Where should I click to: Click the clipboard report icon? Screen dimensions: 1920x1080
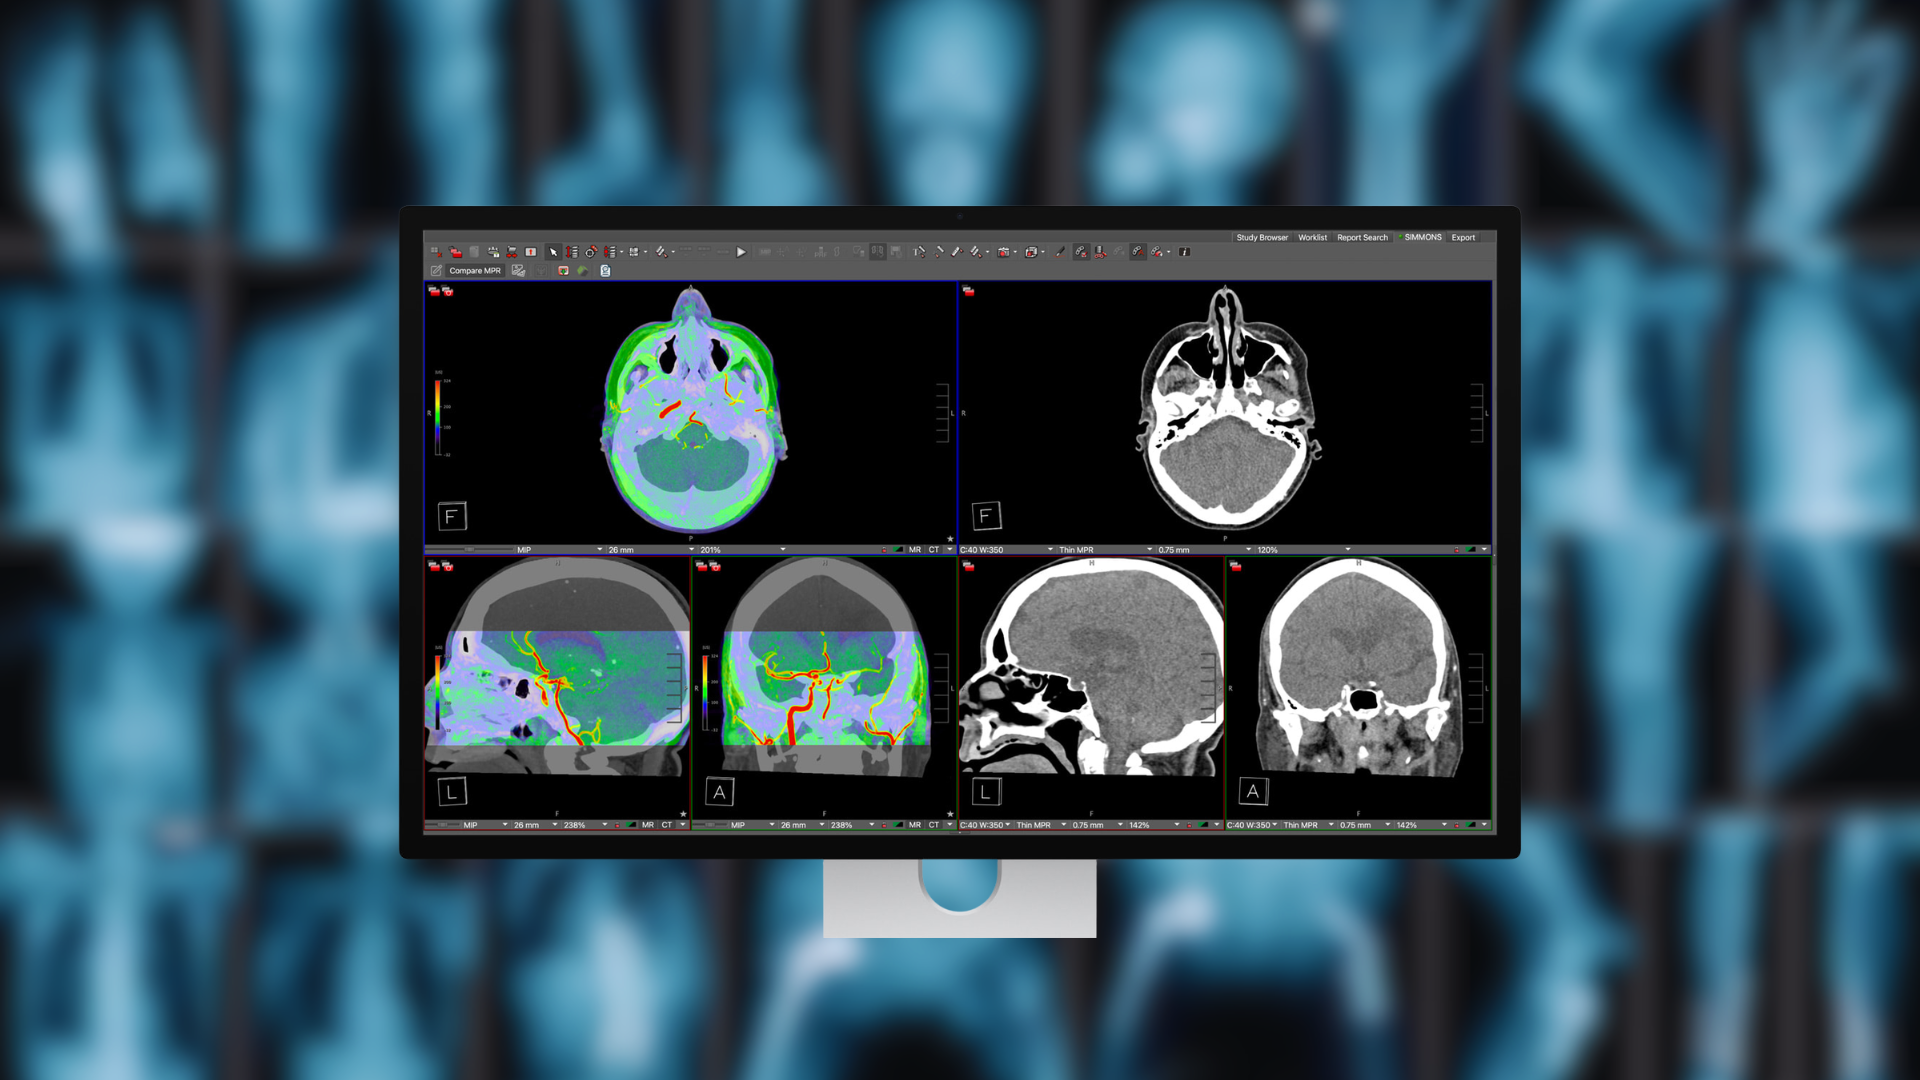605,271
